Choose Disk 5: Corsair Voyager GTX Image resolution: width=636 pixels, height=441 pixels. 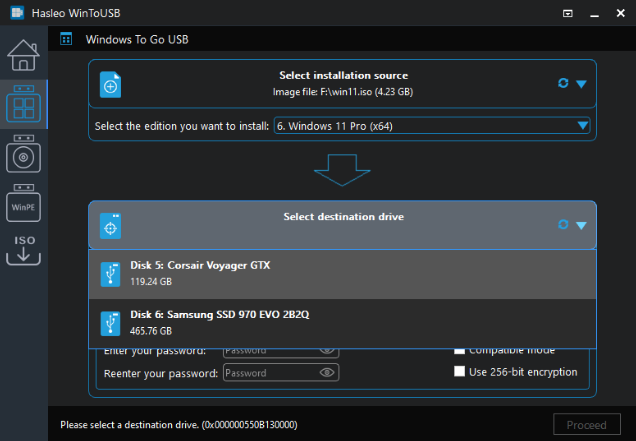coord(342,273)
